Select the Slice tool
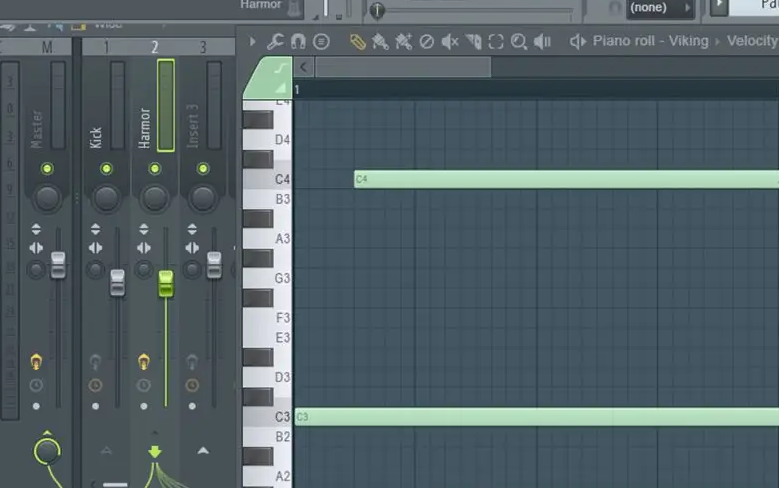The height and width of the screenshot is (488, 779). [473, 42]
